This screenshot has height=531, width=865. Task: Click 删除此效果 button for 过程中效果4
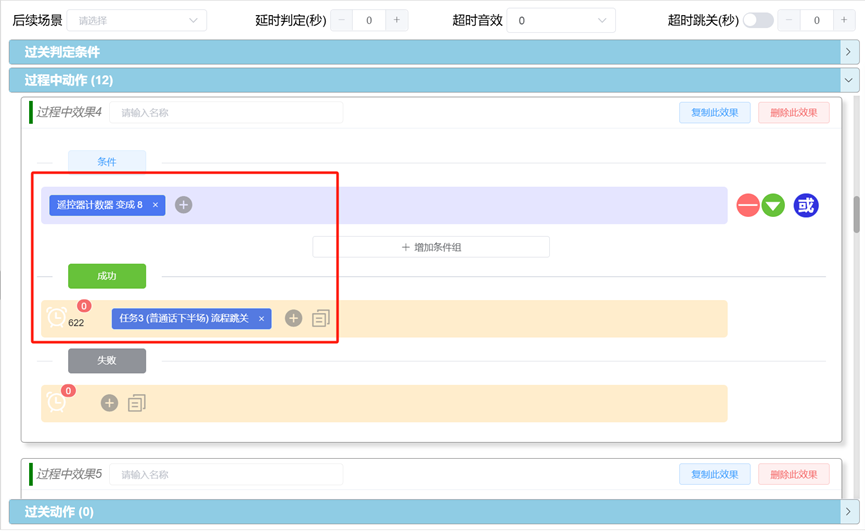click(x=793, y=113)
